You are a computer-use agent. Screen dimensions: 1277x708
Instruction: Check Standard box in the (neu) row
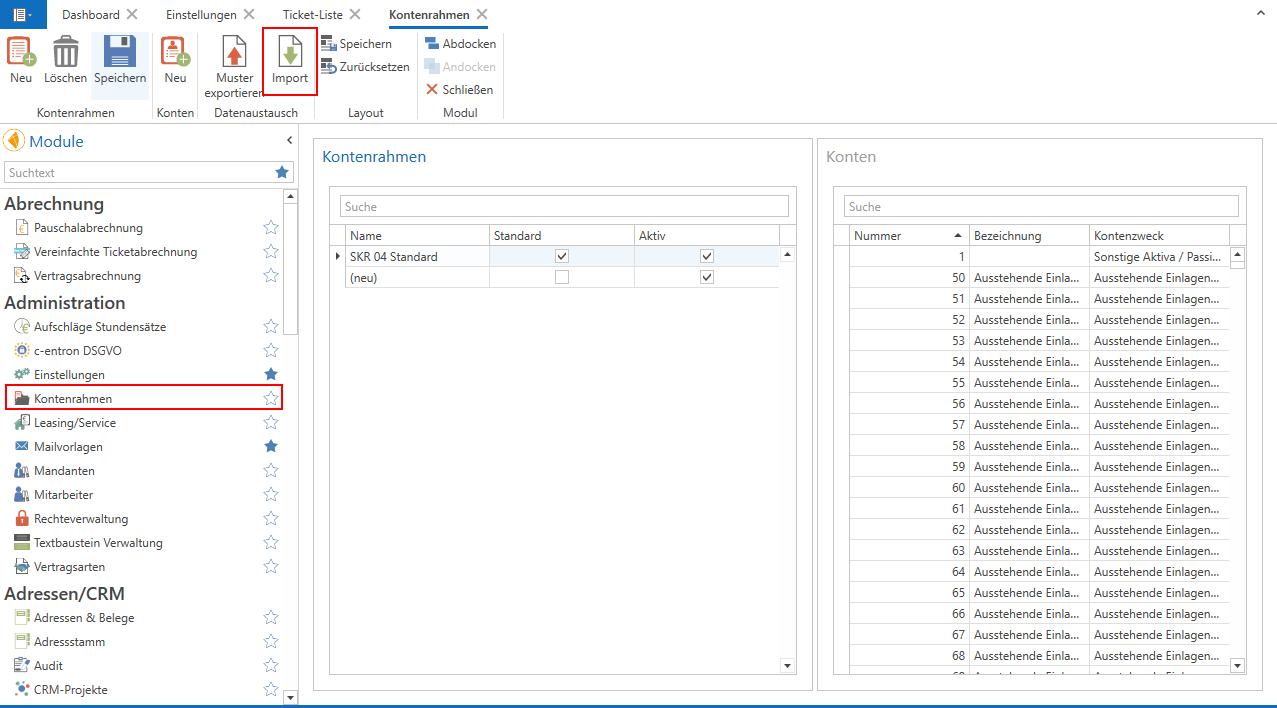(561, 277)
